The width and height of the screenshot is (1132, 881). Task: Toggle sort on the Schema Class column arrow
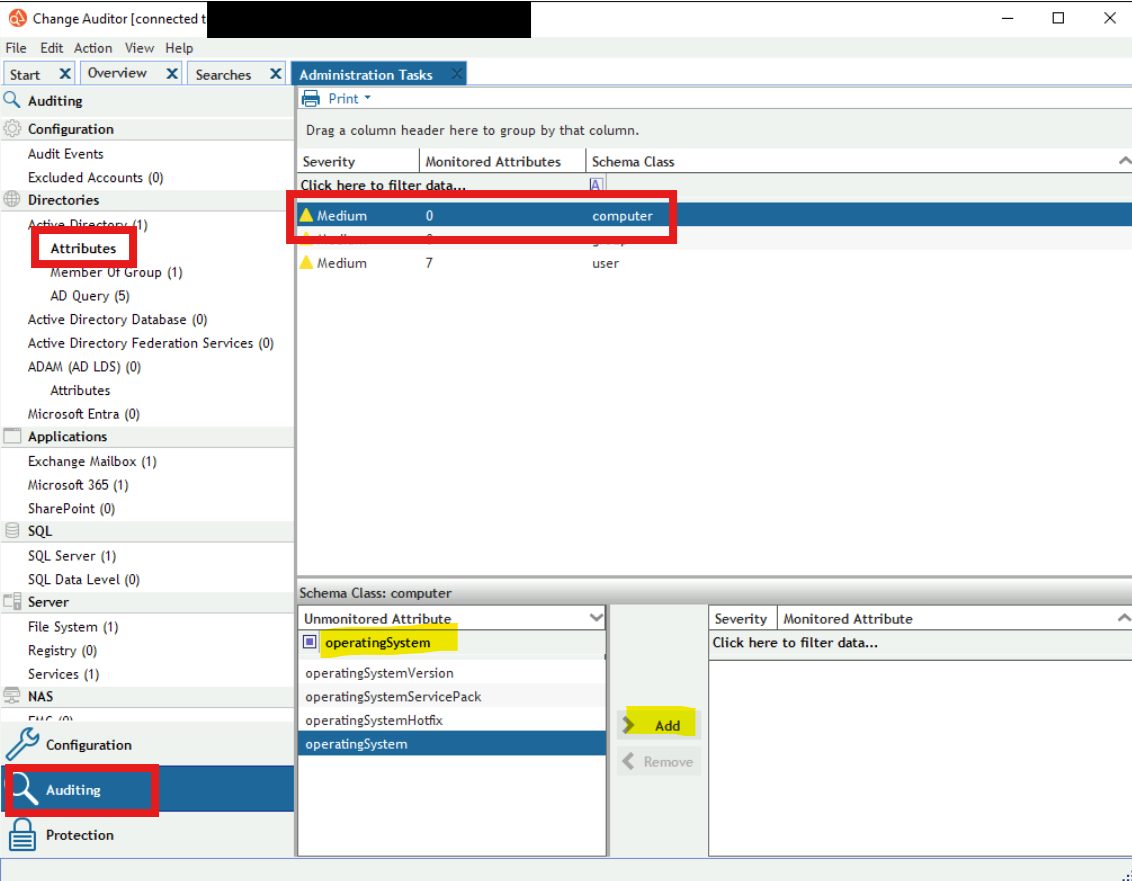1124,160
